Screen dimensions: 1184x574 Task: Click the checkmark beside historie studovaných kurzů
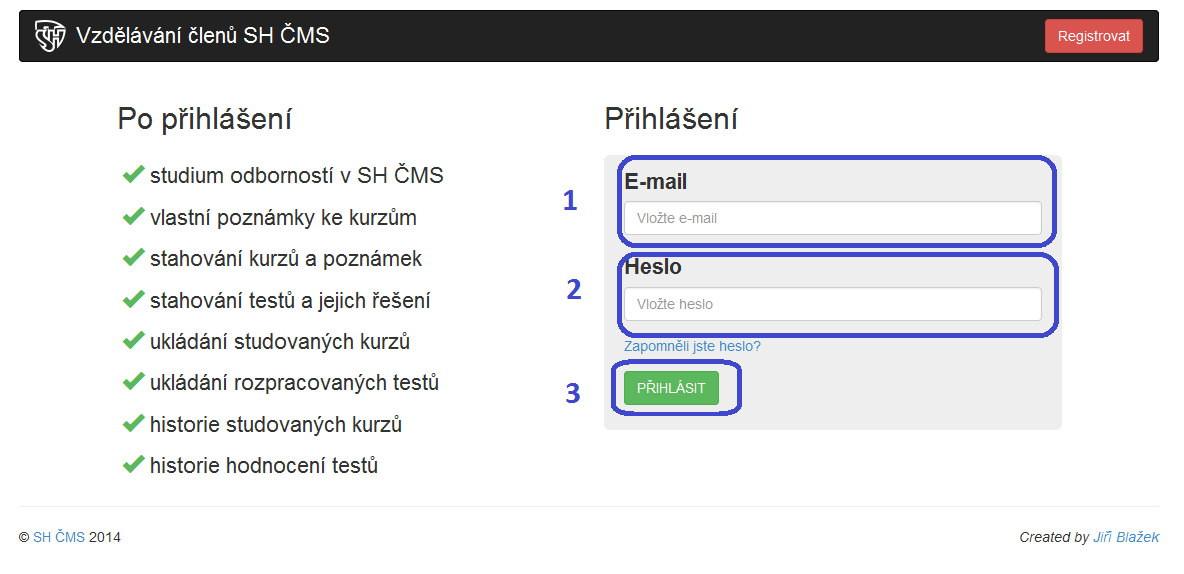[x=133, y=424]
